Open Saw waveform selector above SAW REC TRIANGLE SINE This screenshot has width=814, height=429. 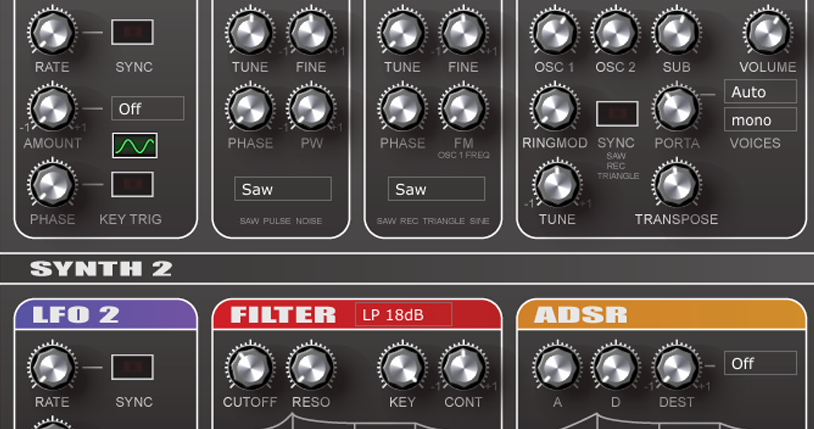tap(436, 189)
